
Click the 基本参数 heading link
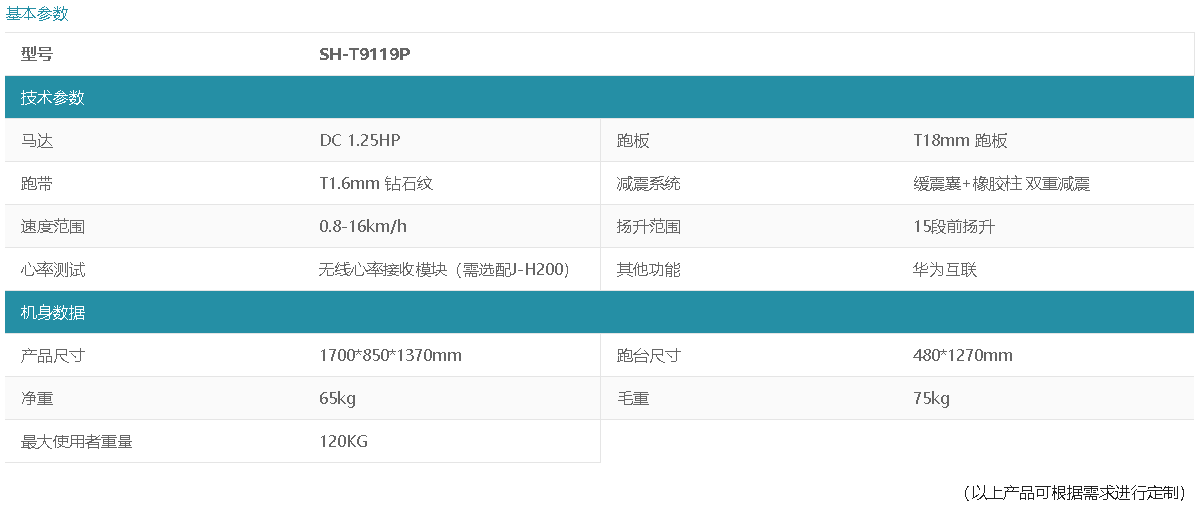pyautogui.click(x=37, y=14)
